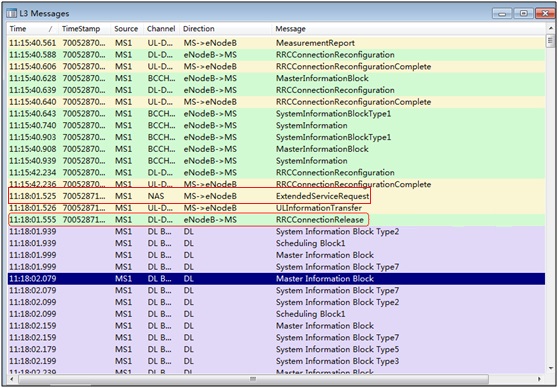The image size is (559, 388).
Task: Click highlighted Master Information Block at 11:18:02.079
Action: click(276, 279)
